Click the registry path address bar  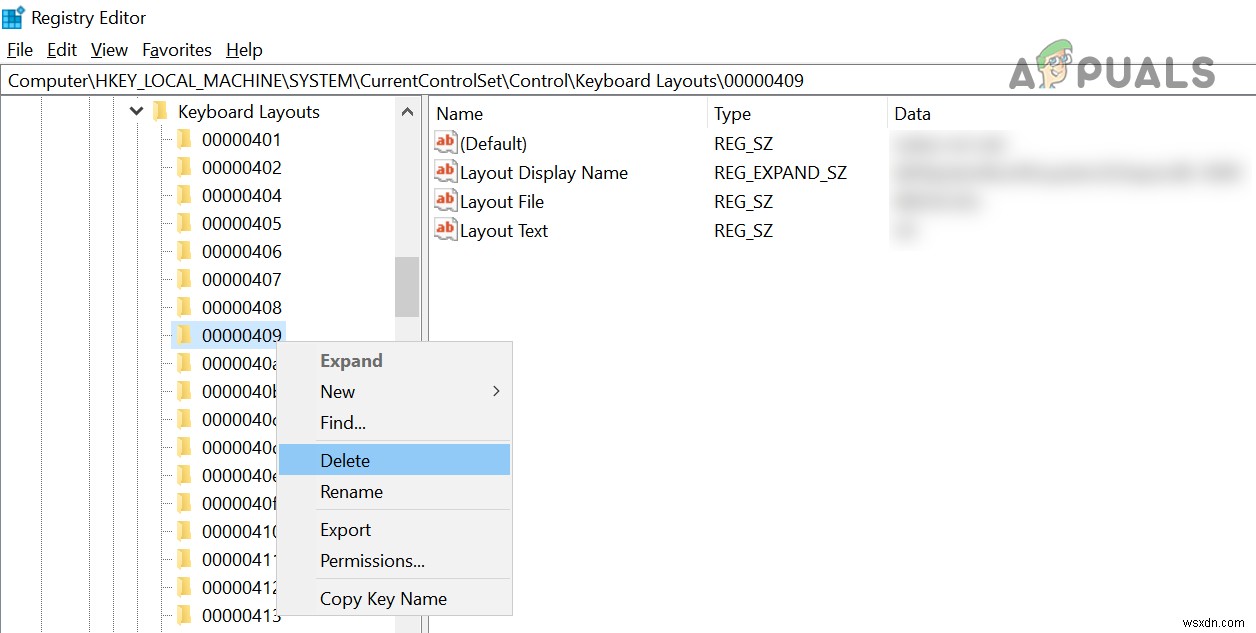(x=628, y=80)
